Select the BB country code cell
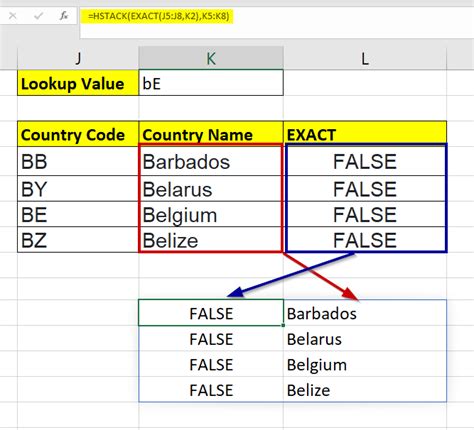The image size is (474, 430). [78, 161]
